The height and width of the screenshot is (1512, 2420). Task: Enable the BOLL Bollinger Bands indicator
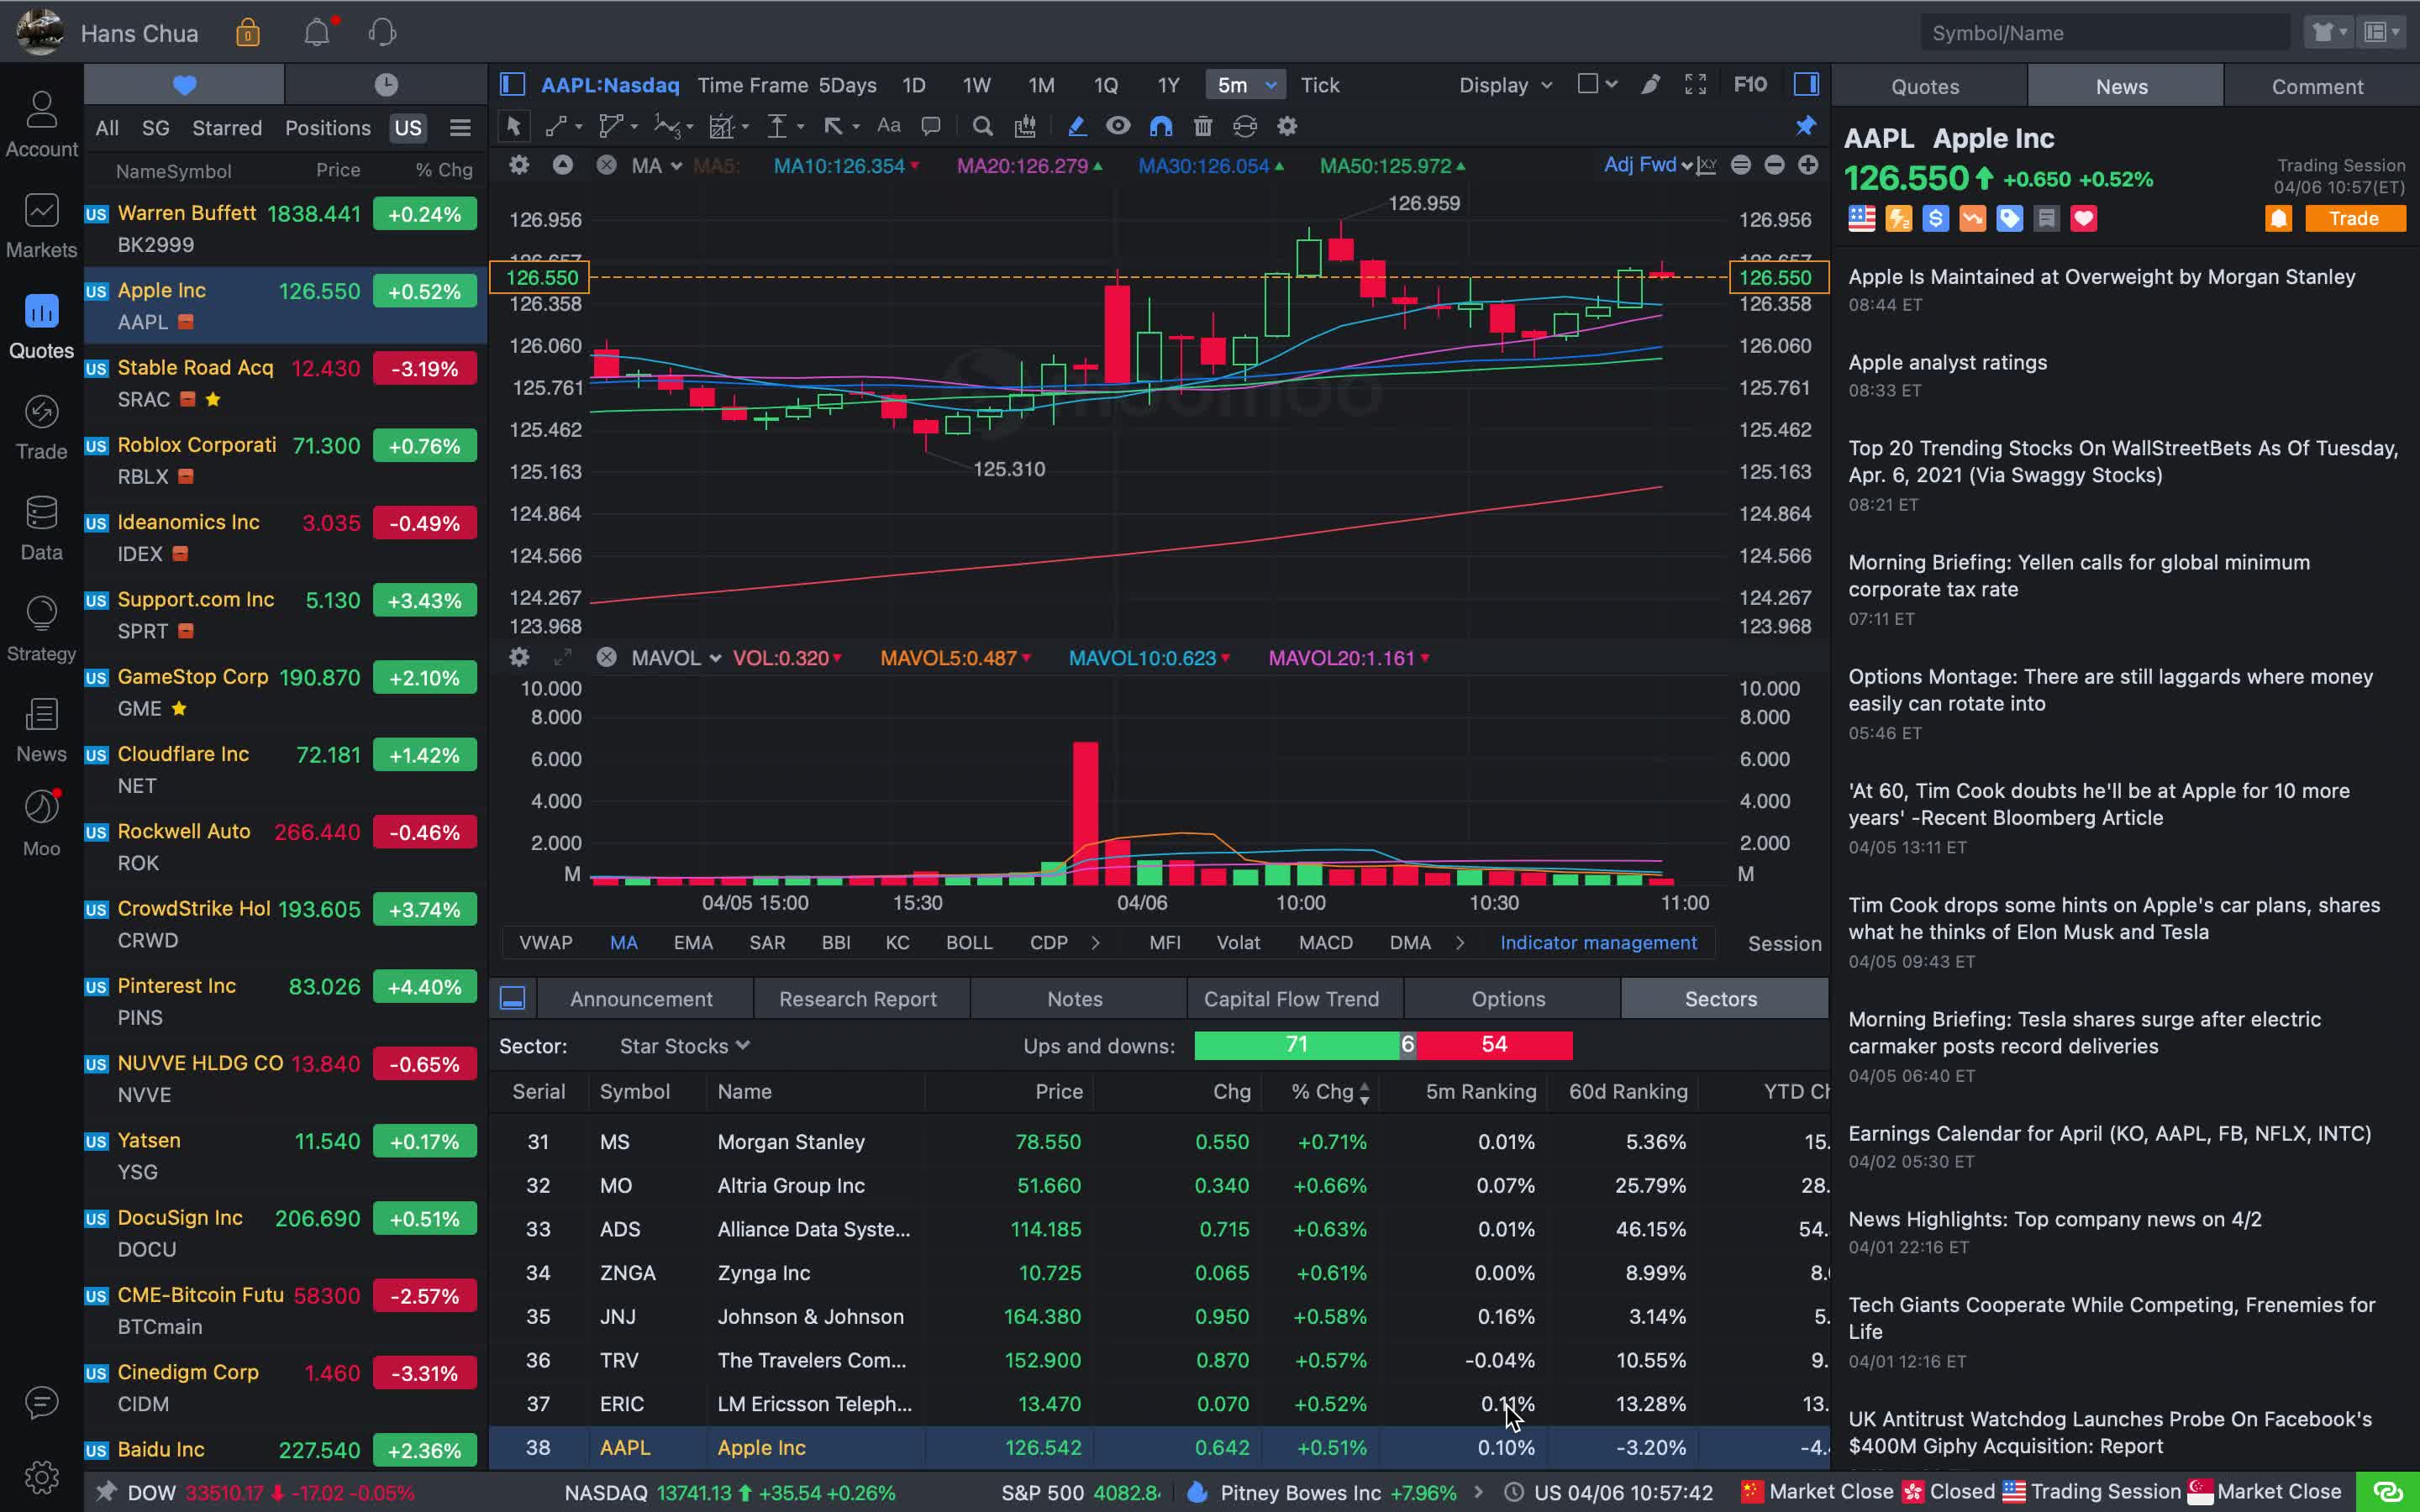(x=967, y=942)
